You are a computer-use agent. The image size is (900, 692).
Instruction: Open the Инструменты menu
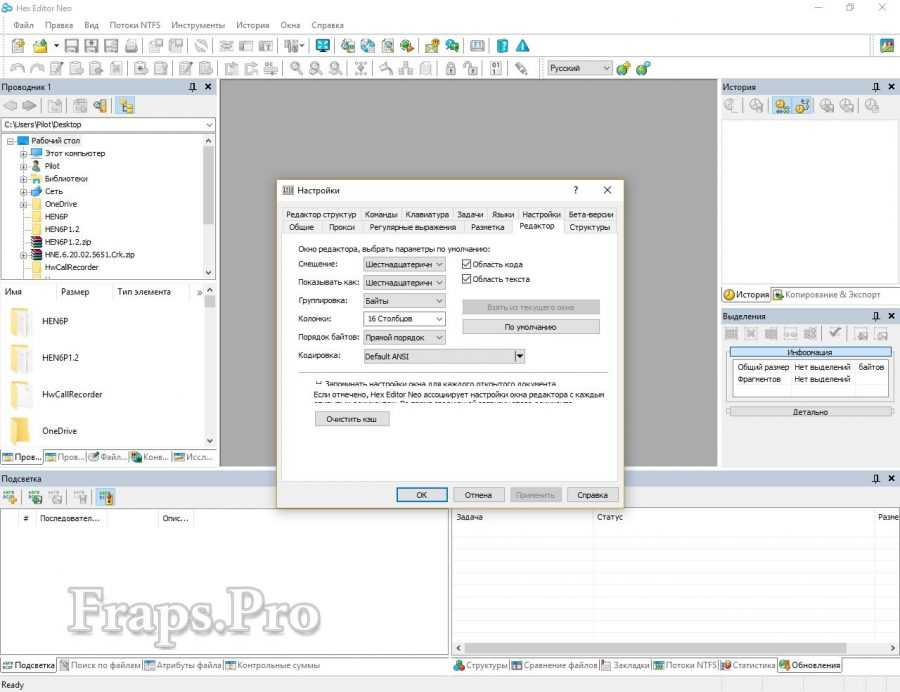coord(198,25)
